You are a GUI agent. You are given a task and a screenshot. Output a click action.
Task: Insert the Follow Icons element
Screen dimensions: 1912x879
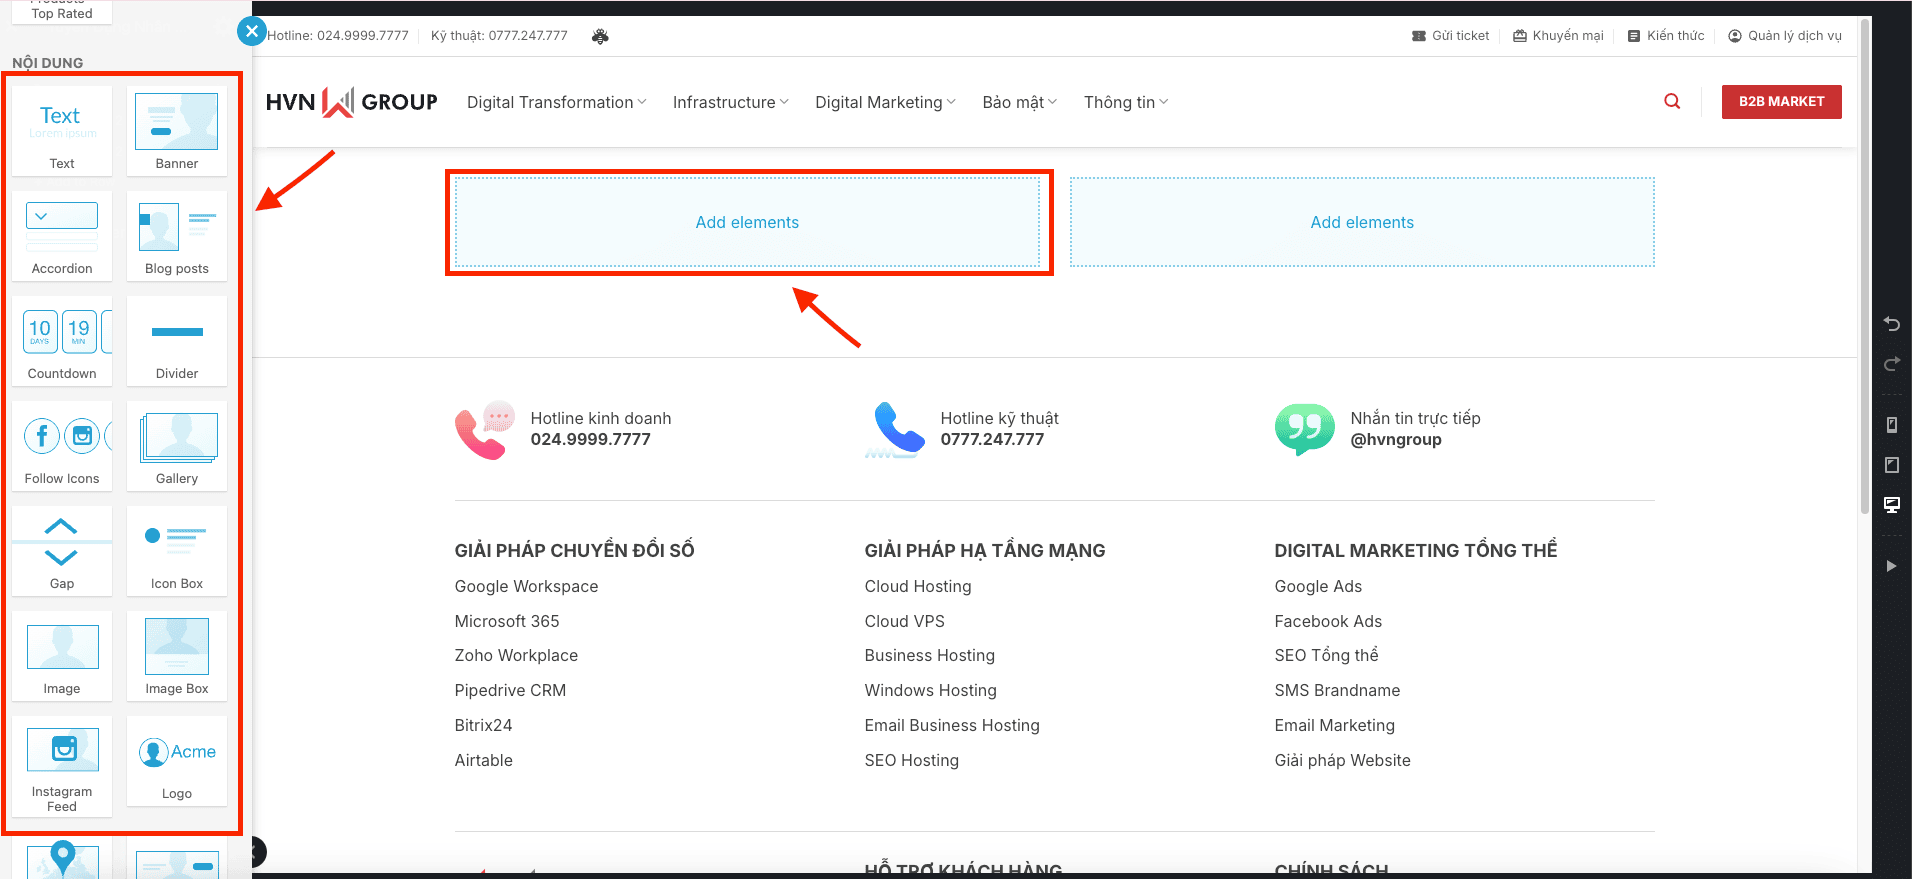(x=62, y=446)
